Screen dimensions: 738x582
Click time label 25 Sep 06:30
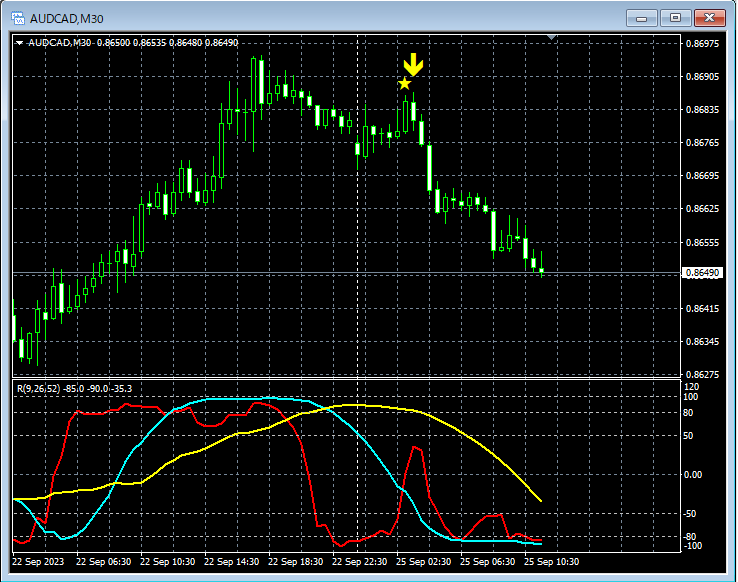click(x=487, y=562)
